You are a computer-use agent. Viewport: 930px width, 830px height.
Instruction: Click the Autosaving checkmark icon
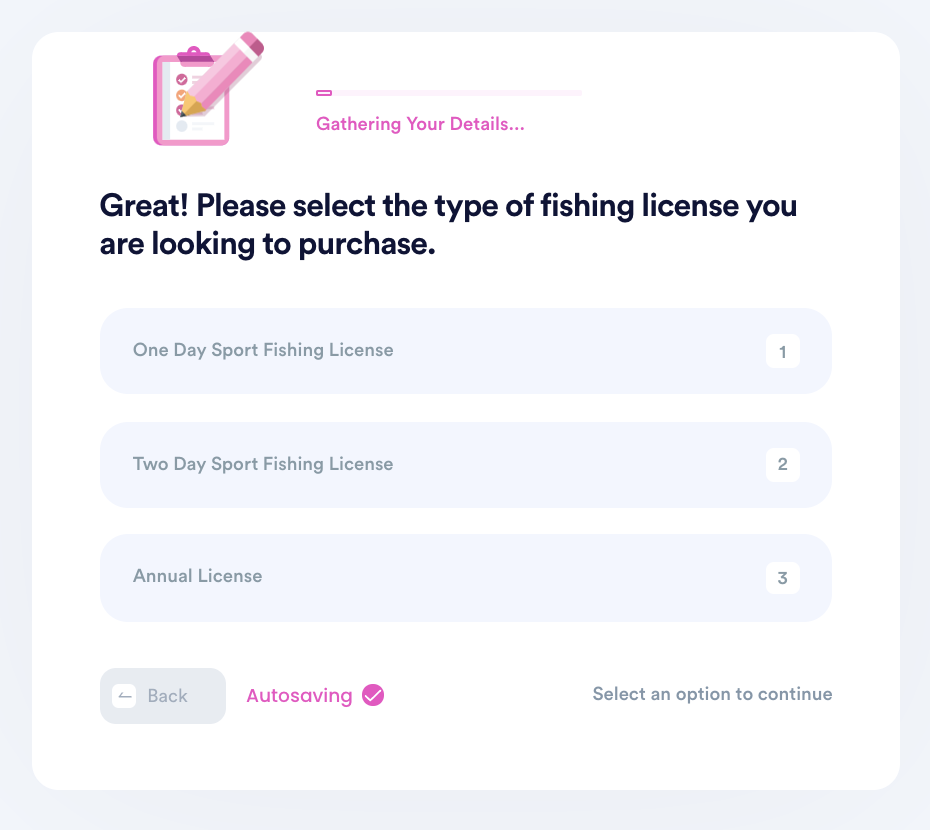pos(373,695)
